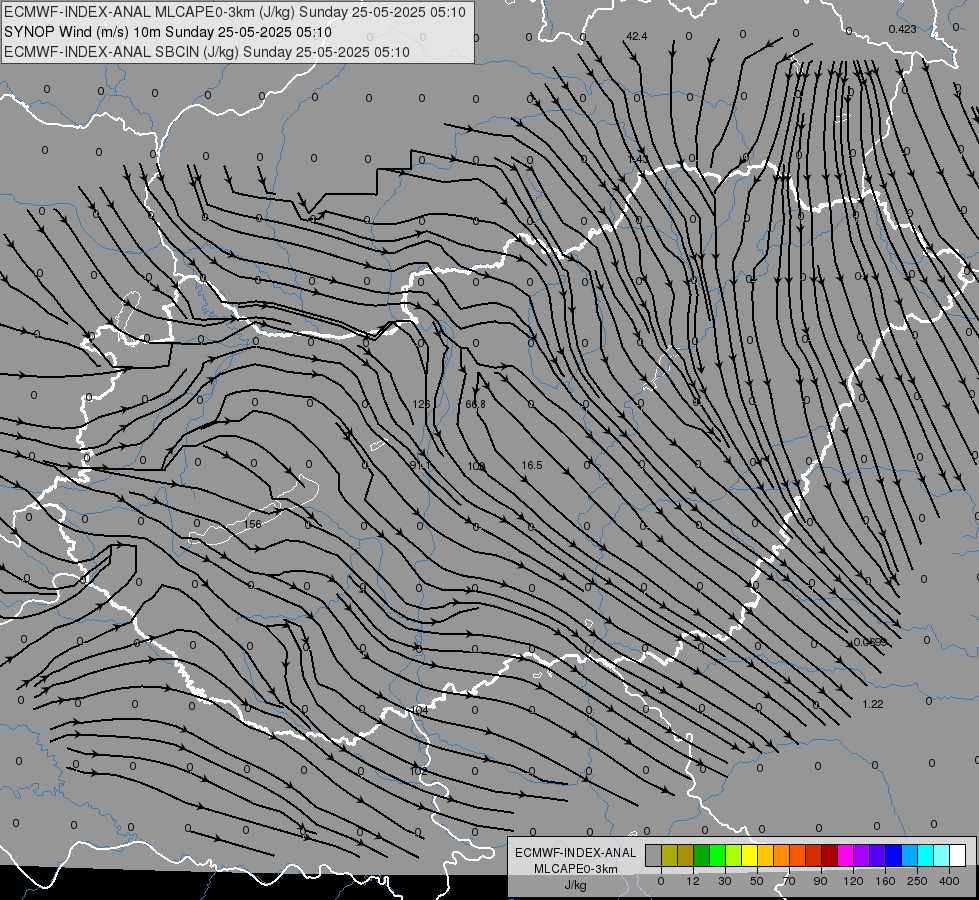Click the map value 0.0699

coord(870,642)
